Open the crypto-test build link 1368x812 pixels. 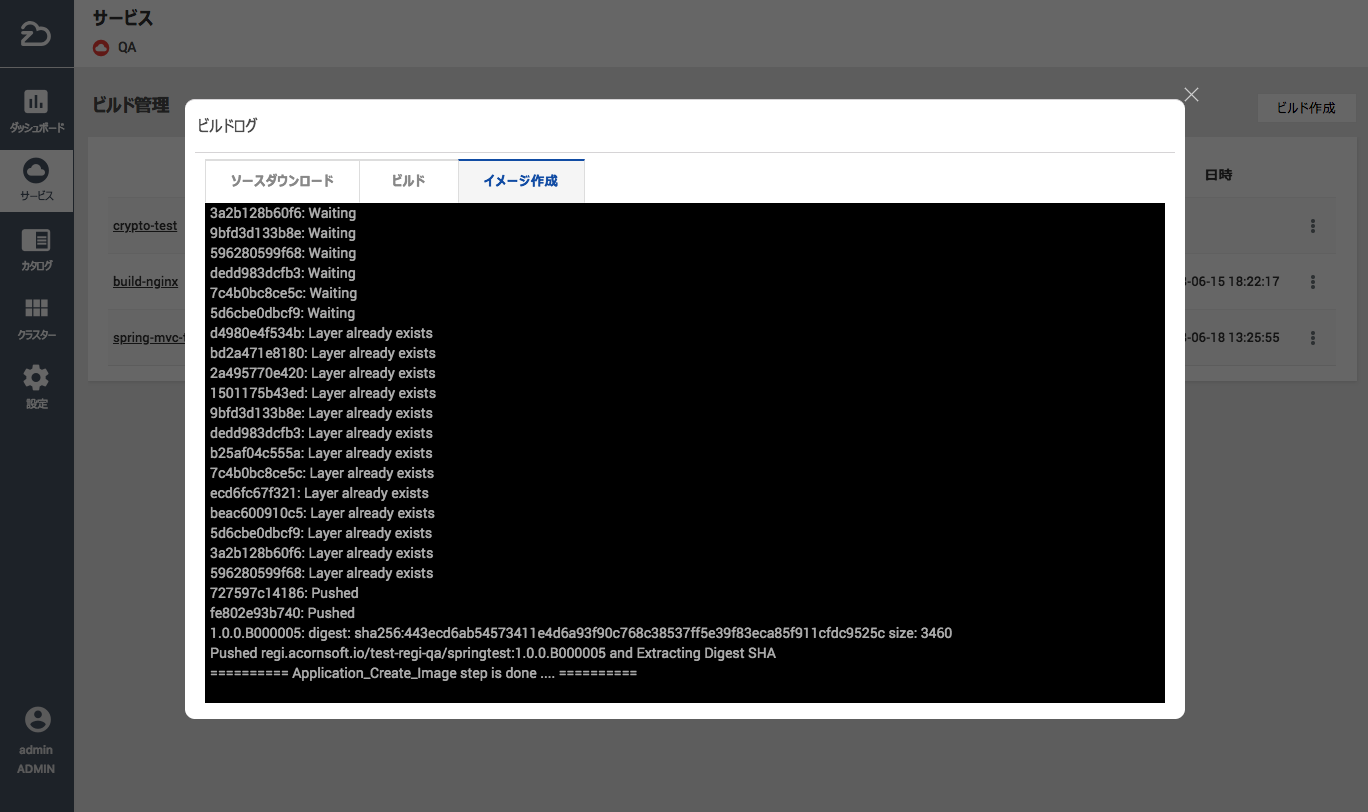point(145,226)
